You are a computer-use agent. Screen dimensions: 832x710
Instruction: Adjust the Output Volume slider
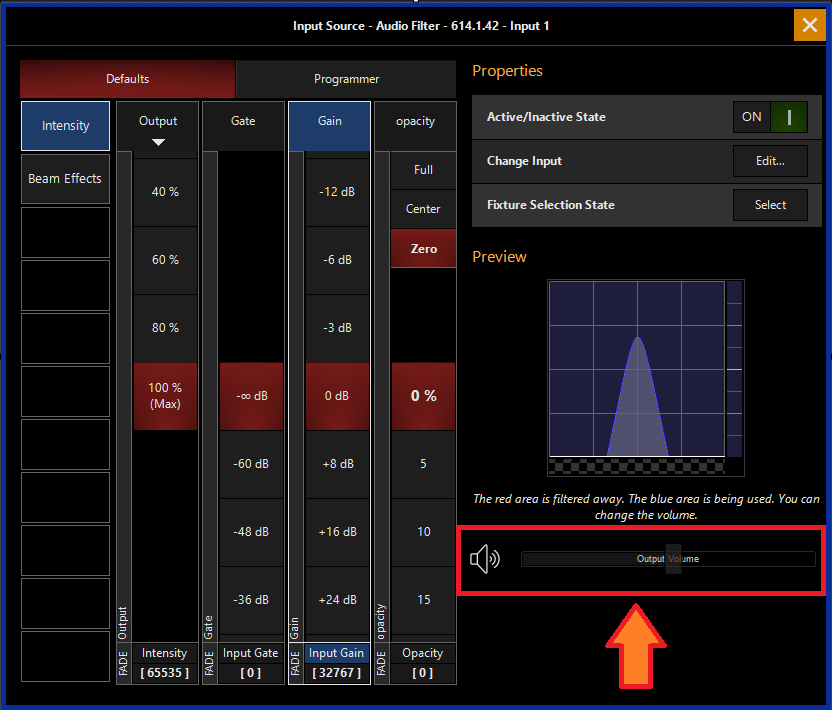click(x=668, y=559)
